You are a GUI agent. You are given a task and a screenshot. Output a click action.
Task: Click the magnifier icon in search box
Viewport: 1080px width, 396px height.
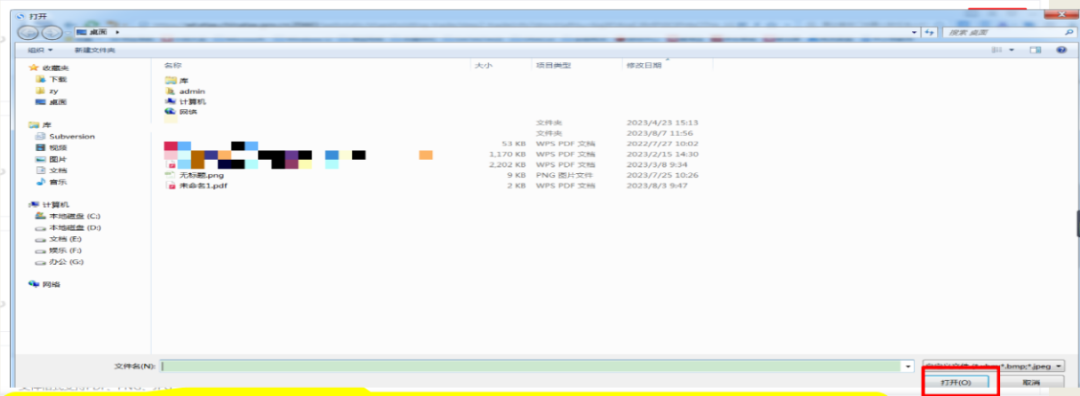point(1068,32)
